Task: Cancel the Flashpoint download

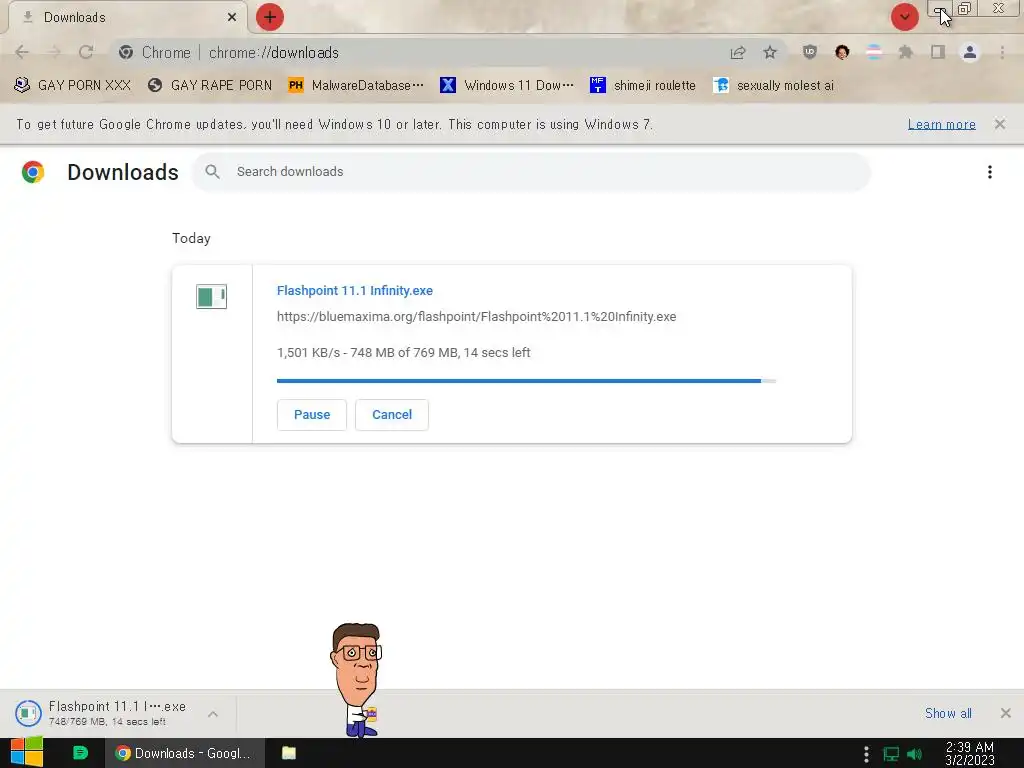Action: pos(392,415)
